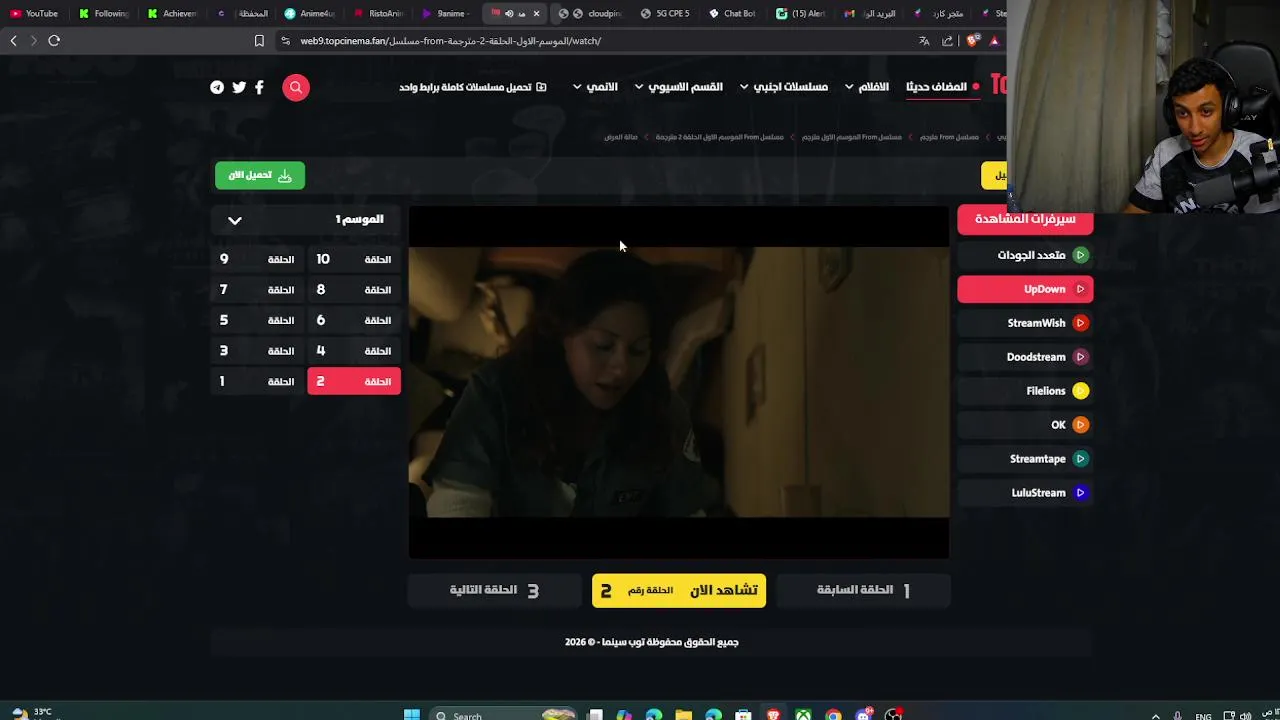Open Chrome from taskbar
1280x720 pixels.
(833, 715)
